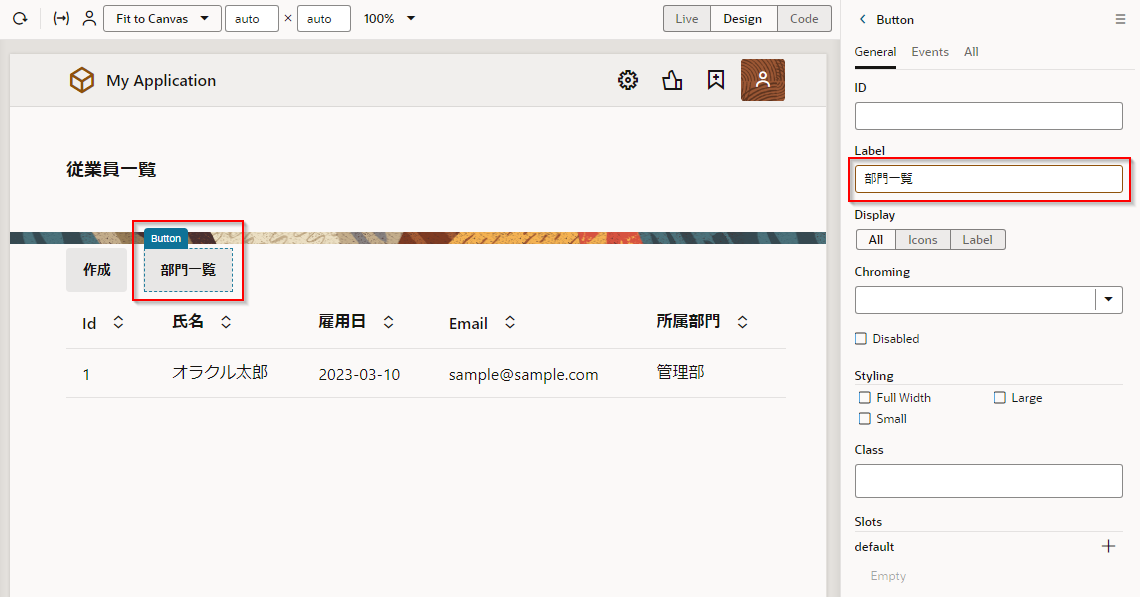Check the Full Width styling option
Screen dimensions: 1140x597
pyautogui.click(x=865, y=398)
